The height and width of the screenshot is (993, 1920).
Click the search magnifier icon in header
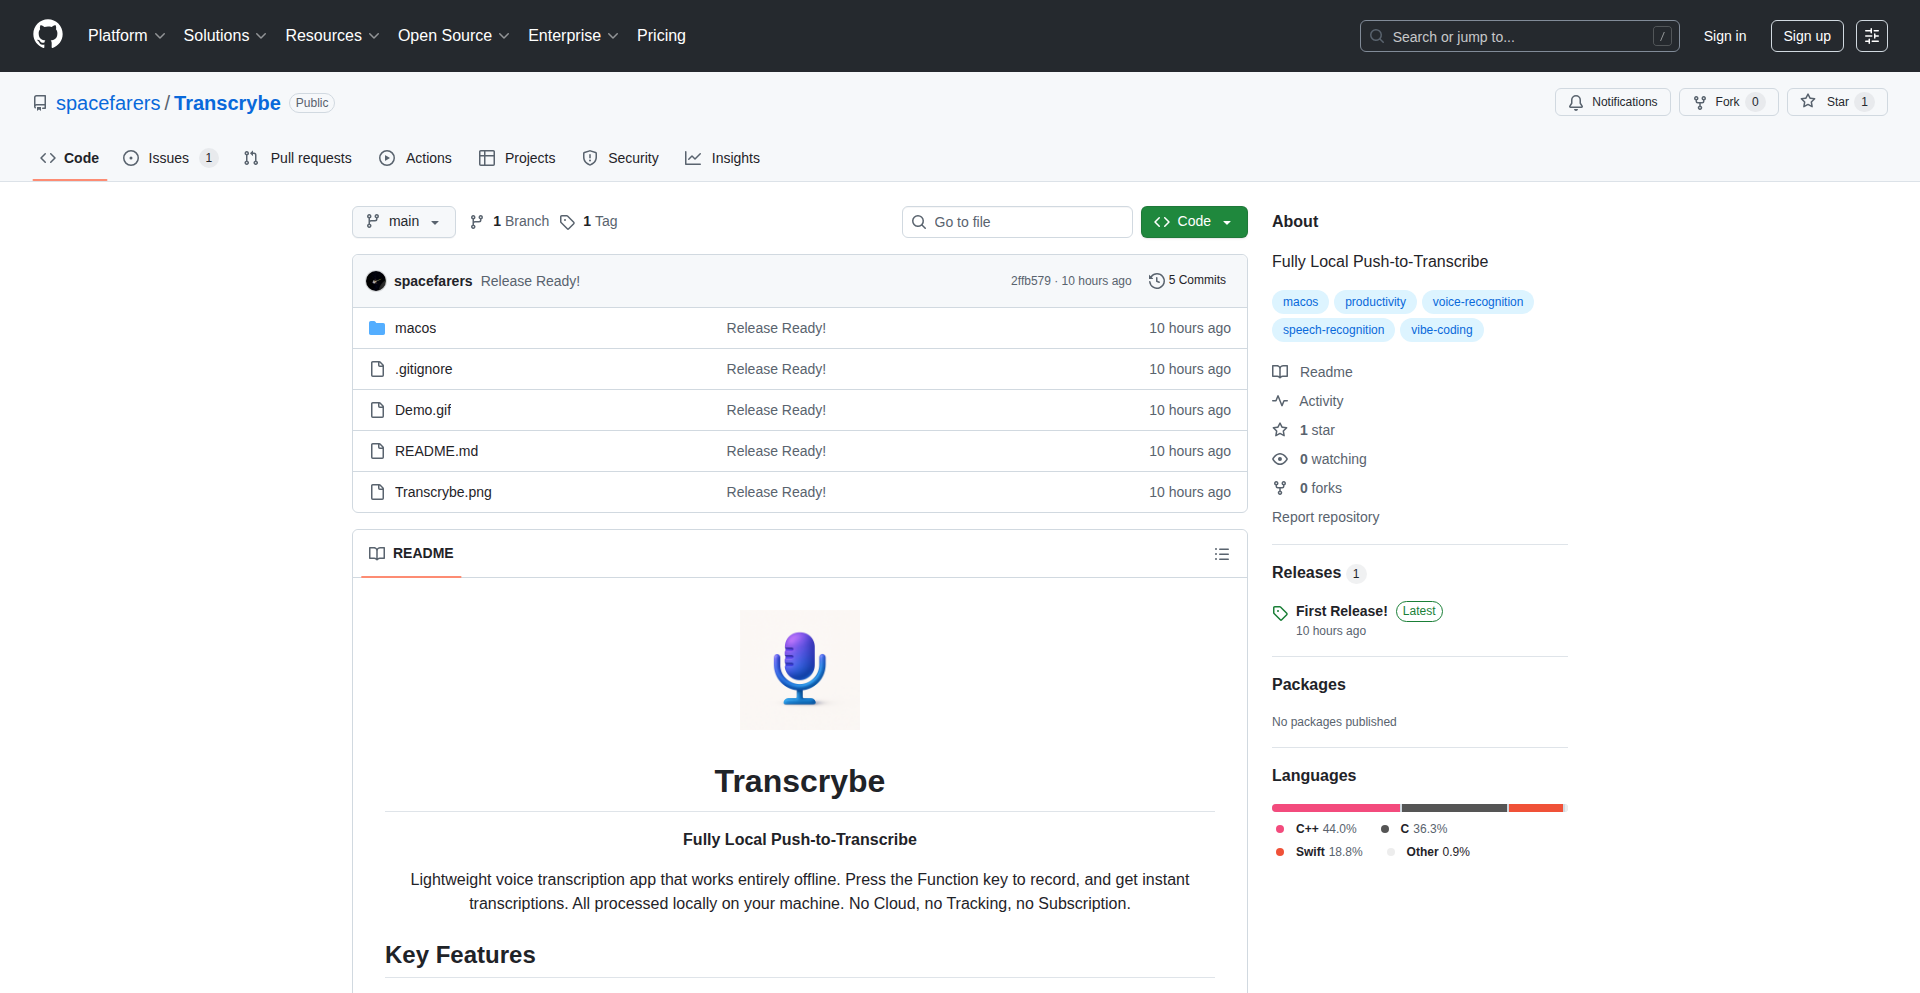coord(1377,36)
